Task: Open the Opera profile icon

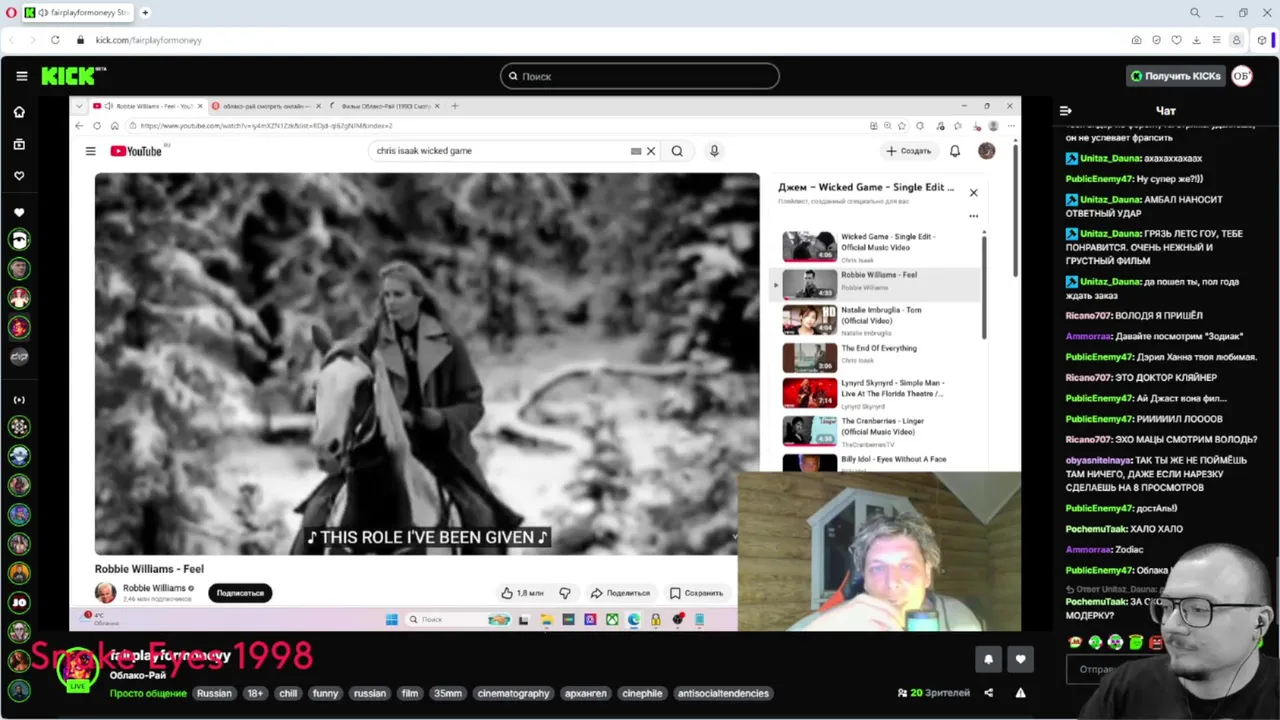Action: coord(1236,40)
